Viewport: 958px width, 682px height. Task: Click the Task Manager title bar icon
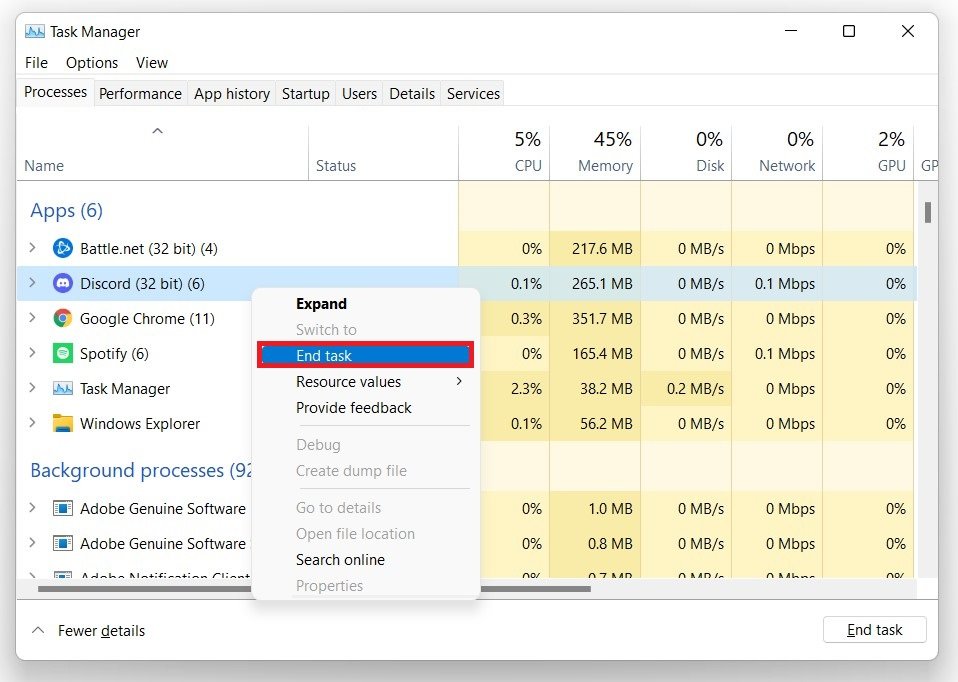pos(35,32)
